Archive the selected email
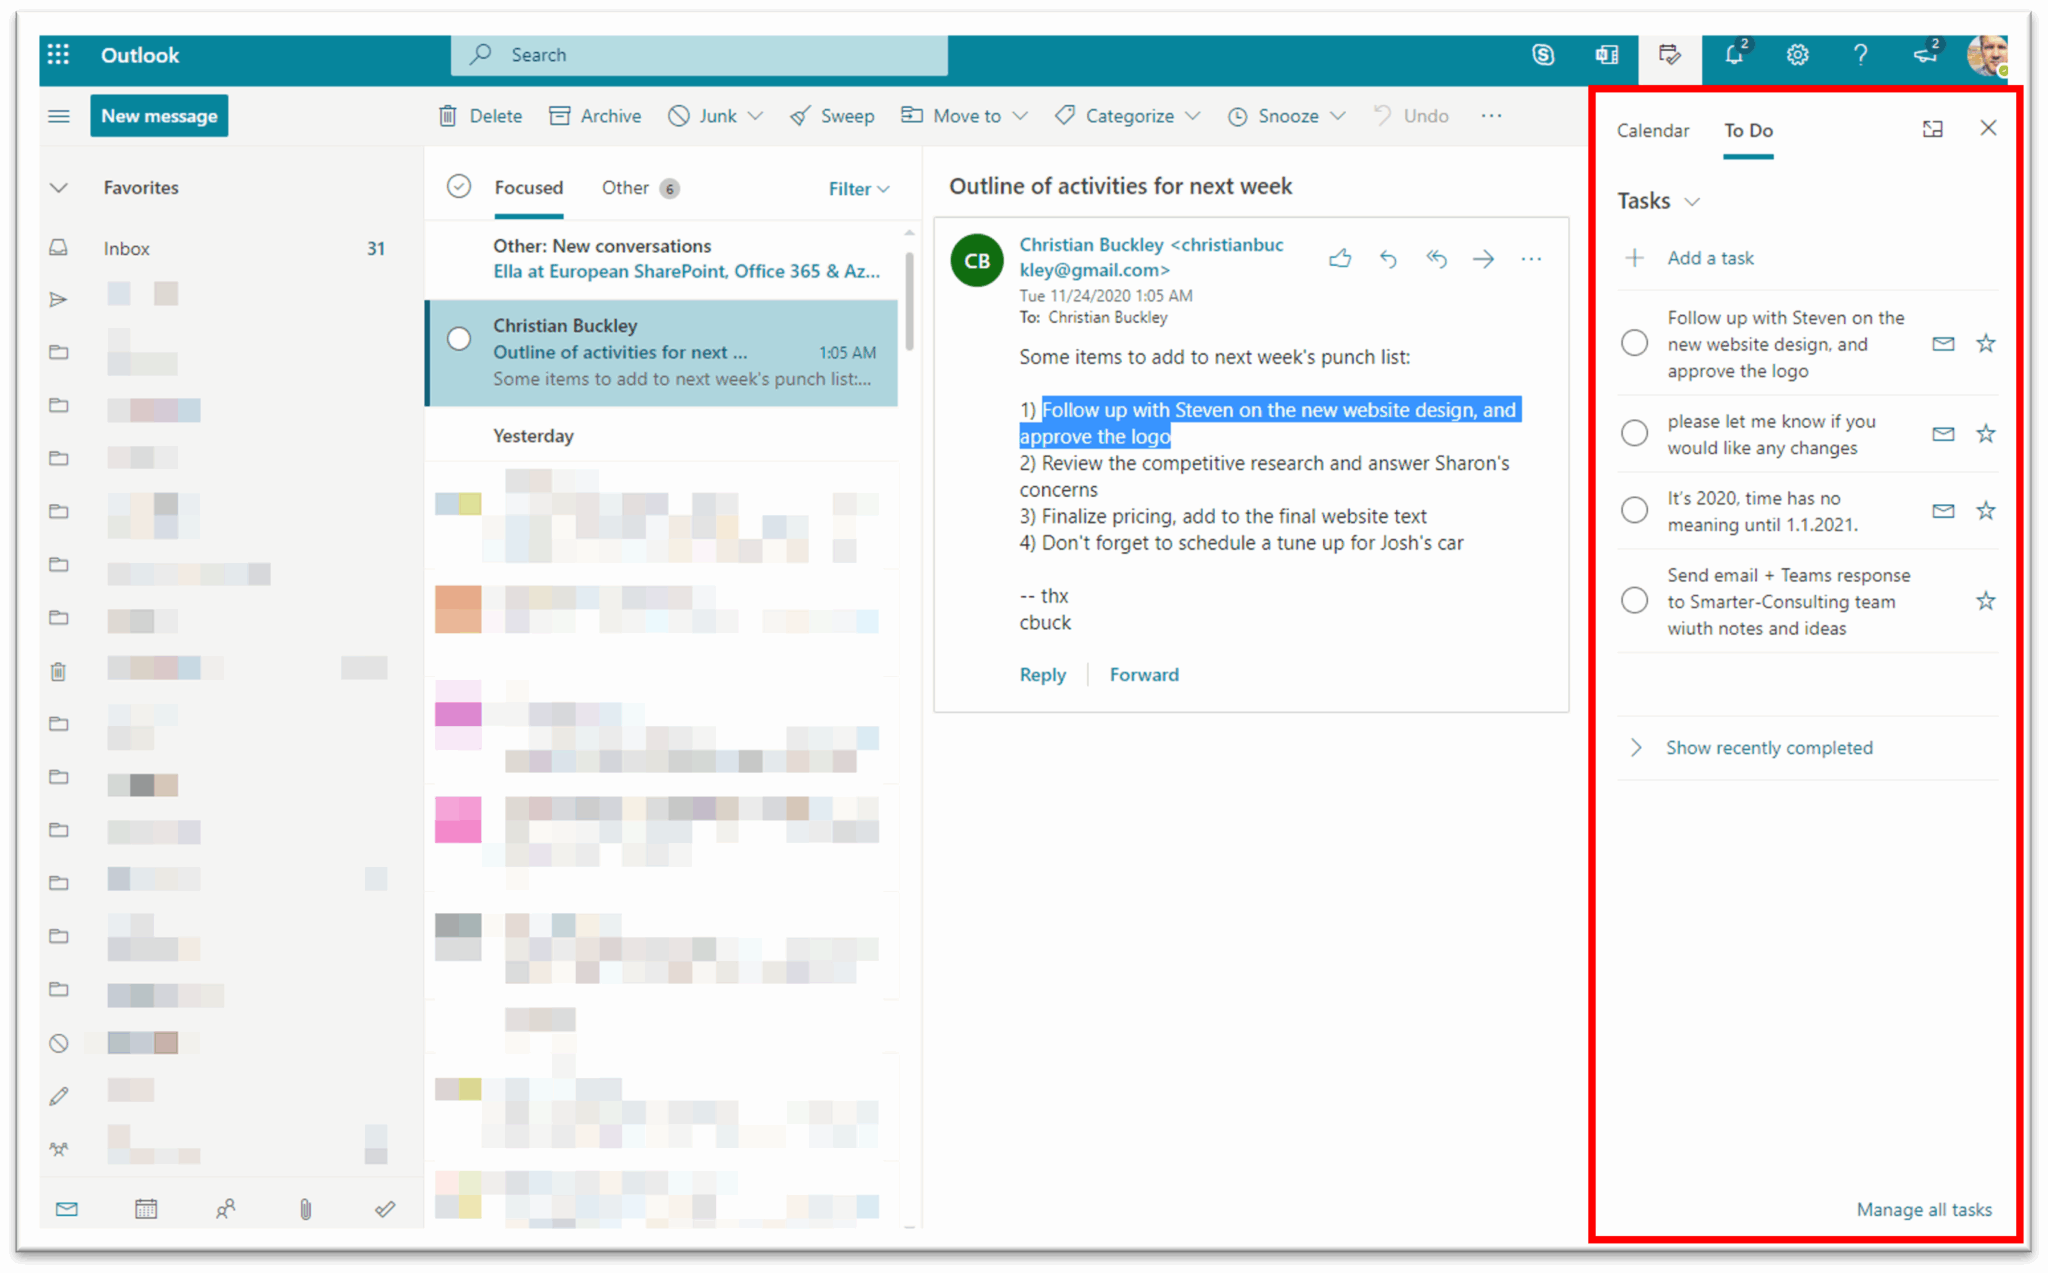Image resolution: width=2048 pixels, height=1273 pixels. [595, 115]
